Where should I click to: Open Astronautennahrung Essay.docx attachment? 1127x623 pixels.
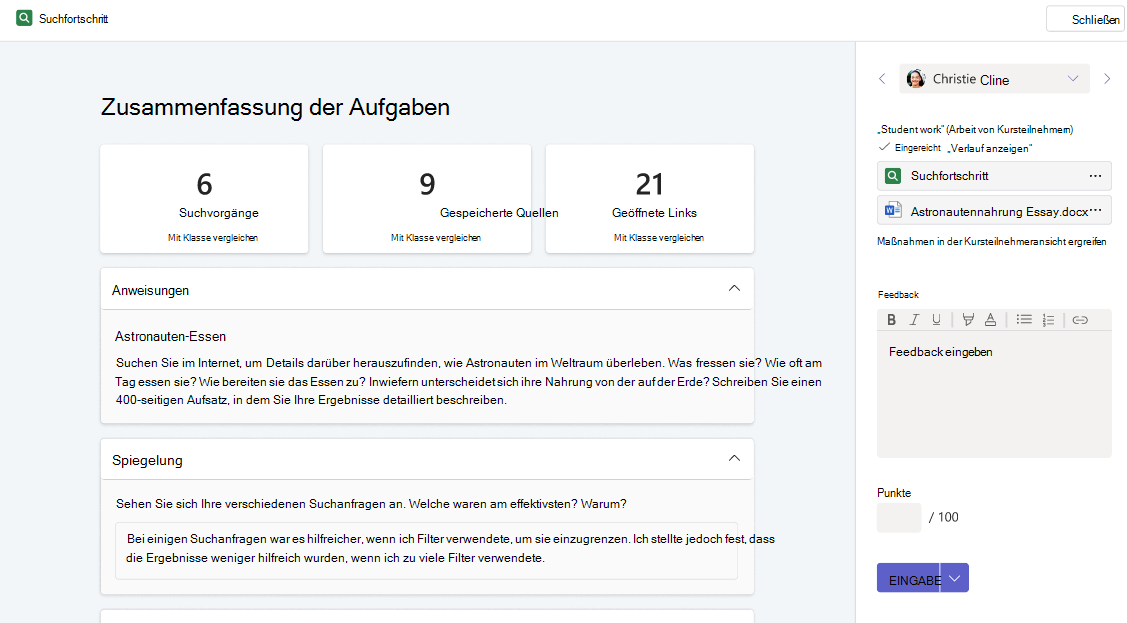994,211
